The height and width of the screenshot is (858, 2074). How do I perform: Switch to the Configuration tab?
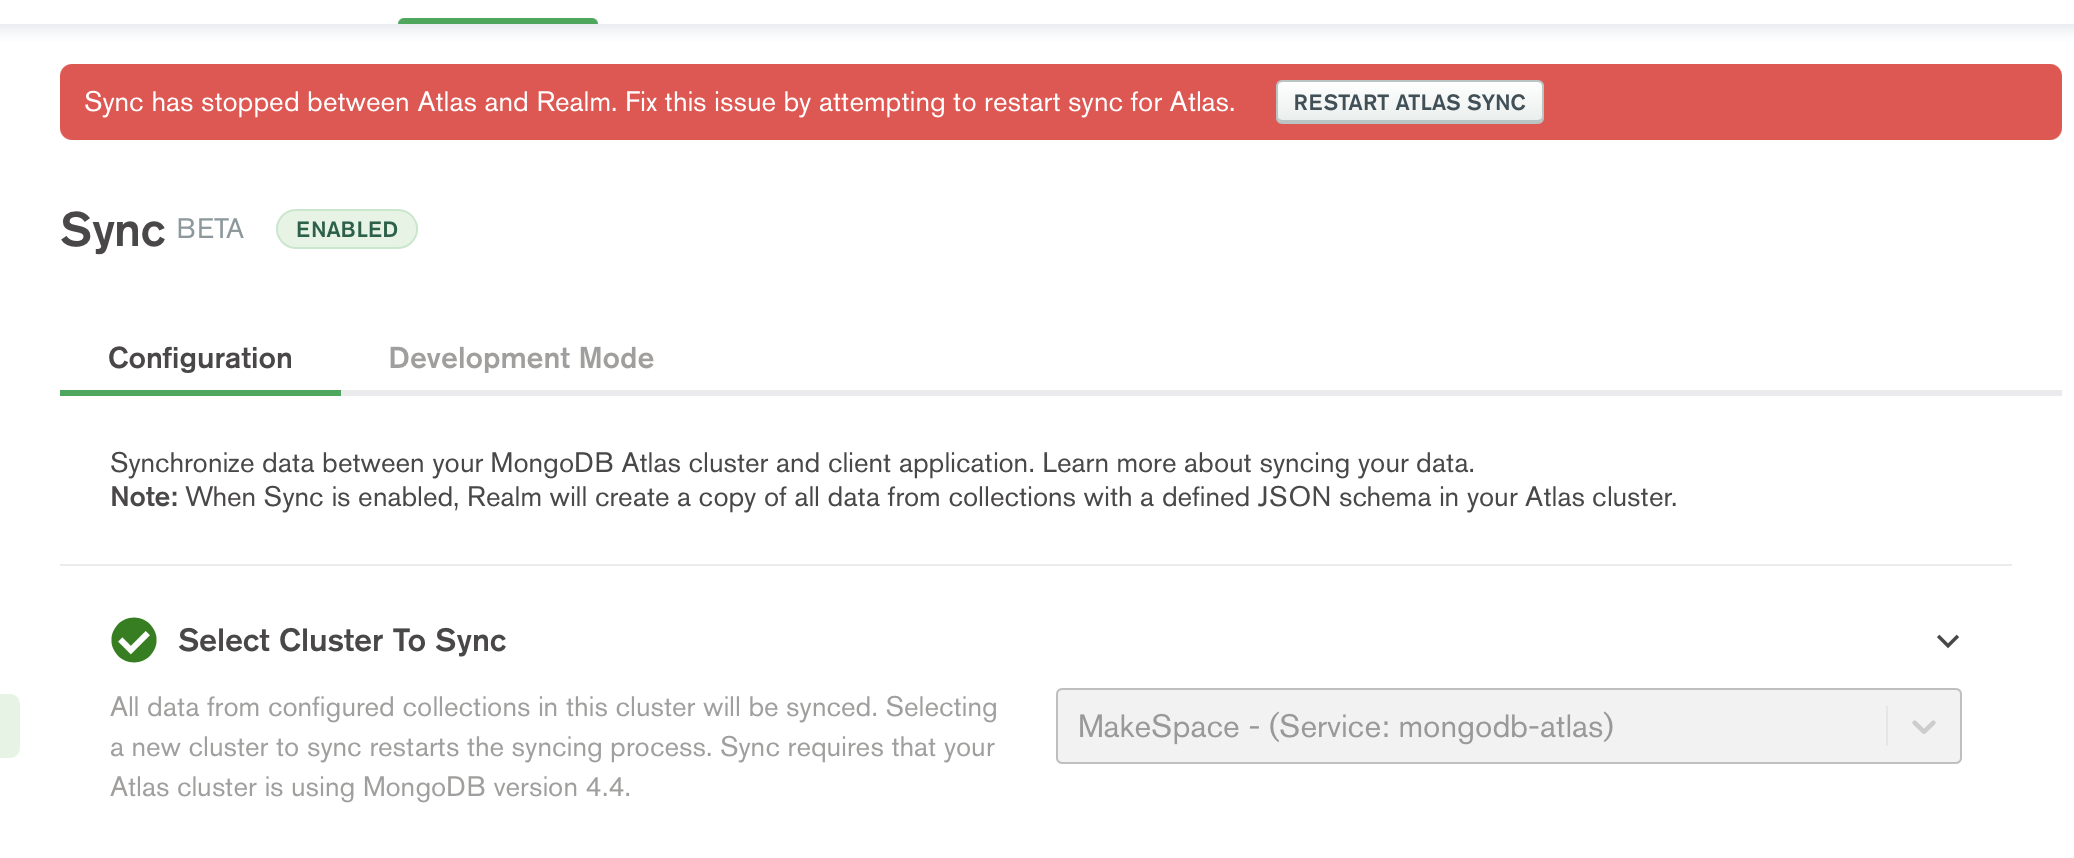coord(200,358)
